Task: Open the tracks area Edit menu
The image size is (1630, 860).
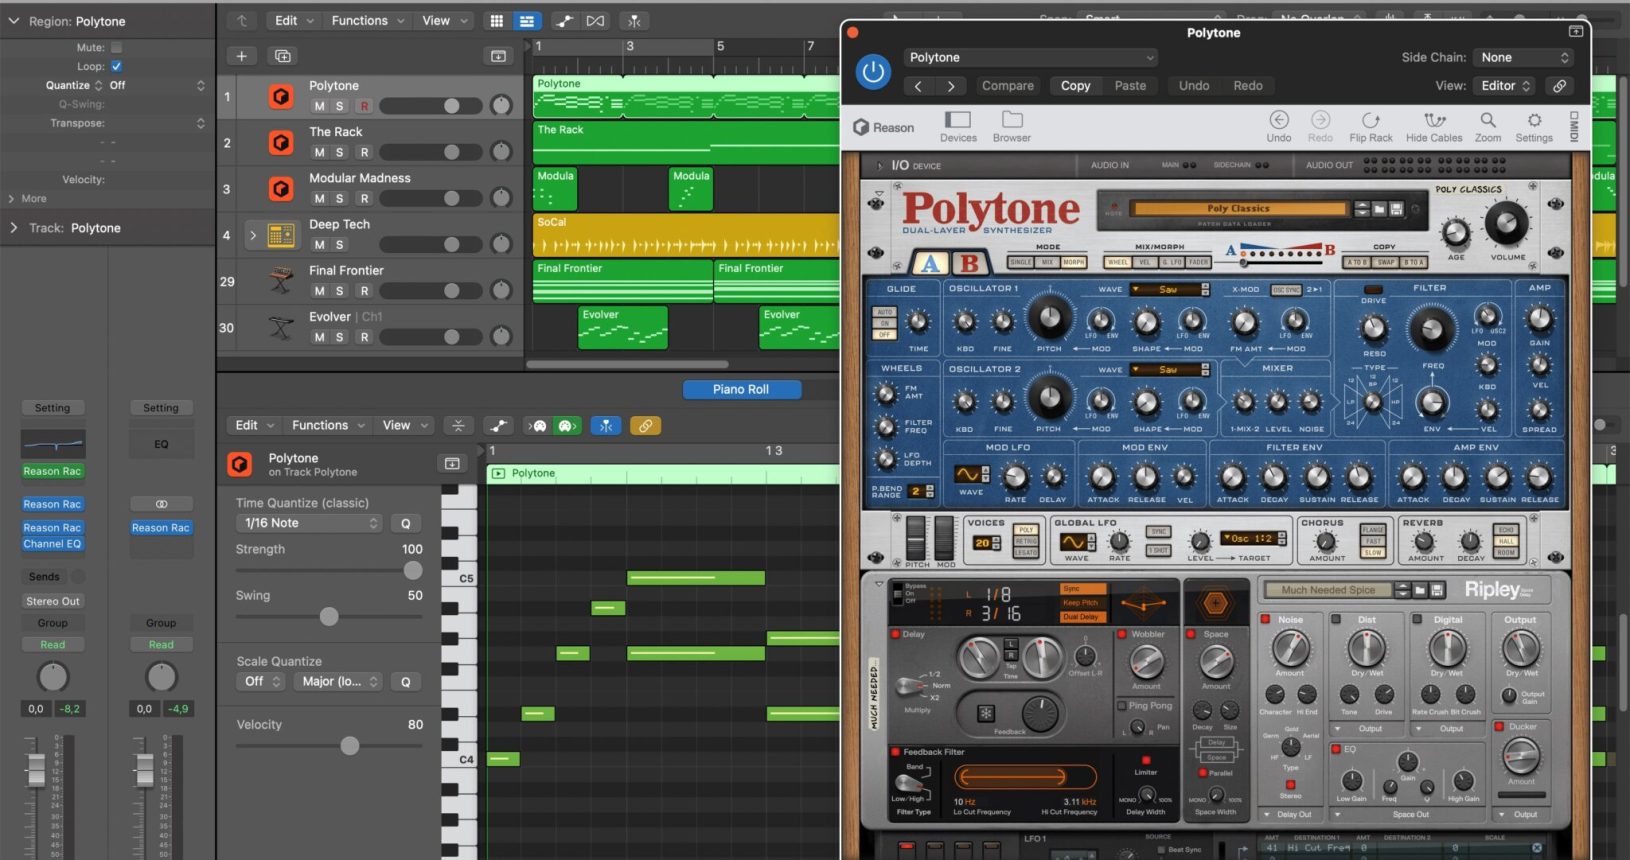Action: 294,21
